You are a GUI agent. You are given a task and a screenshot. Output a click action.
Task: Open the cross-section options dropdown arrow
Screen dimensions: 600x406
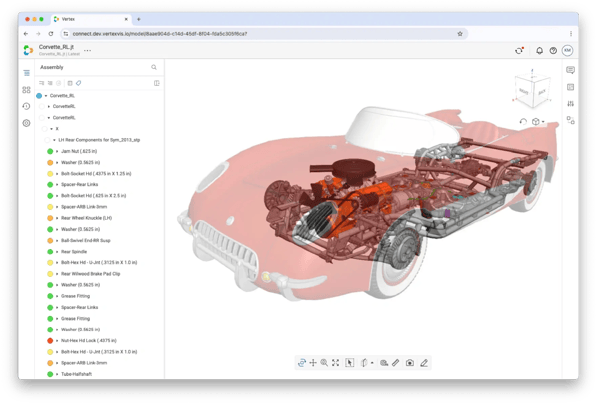pos(372,363)
